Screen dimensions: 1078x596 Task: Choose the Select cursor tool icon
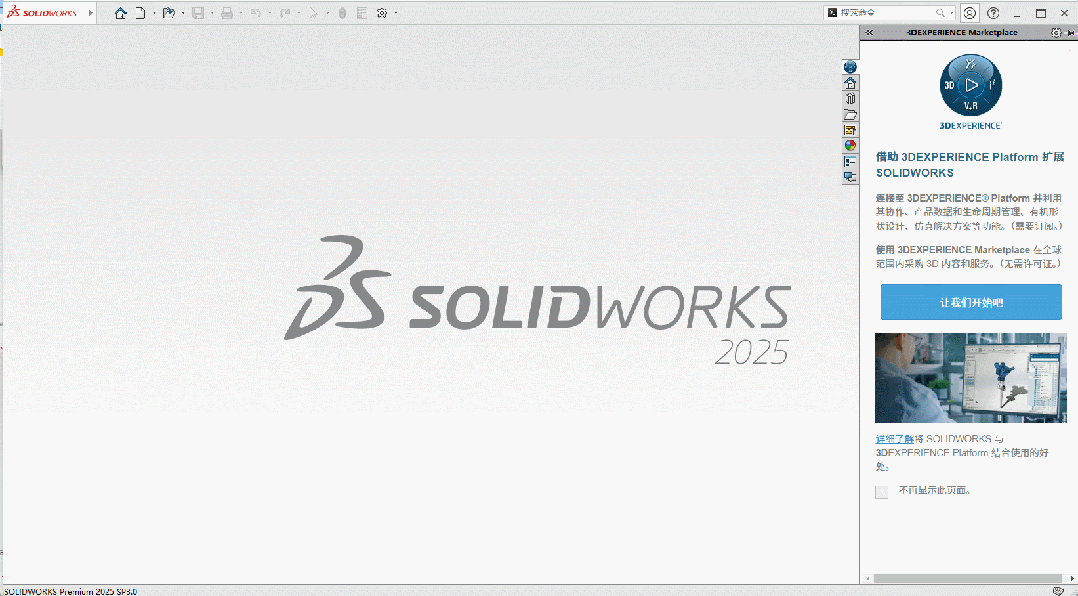(x=314, y=12)
